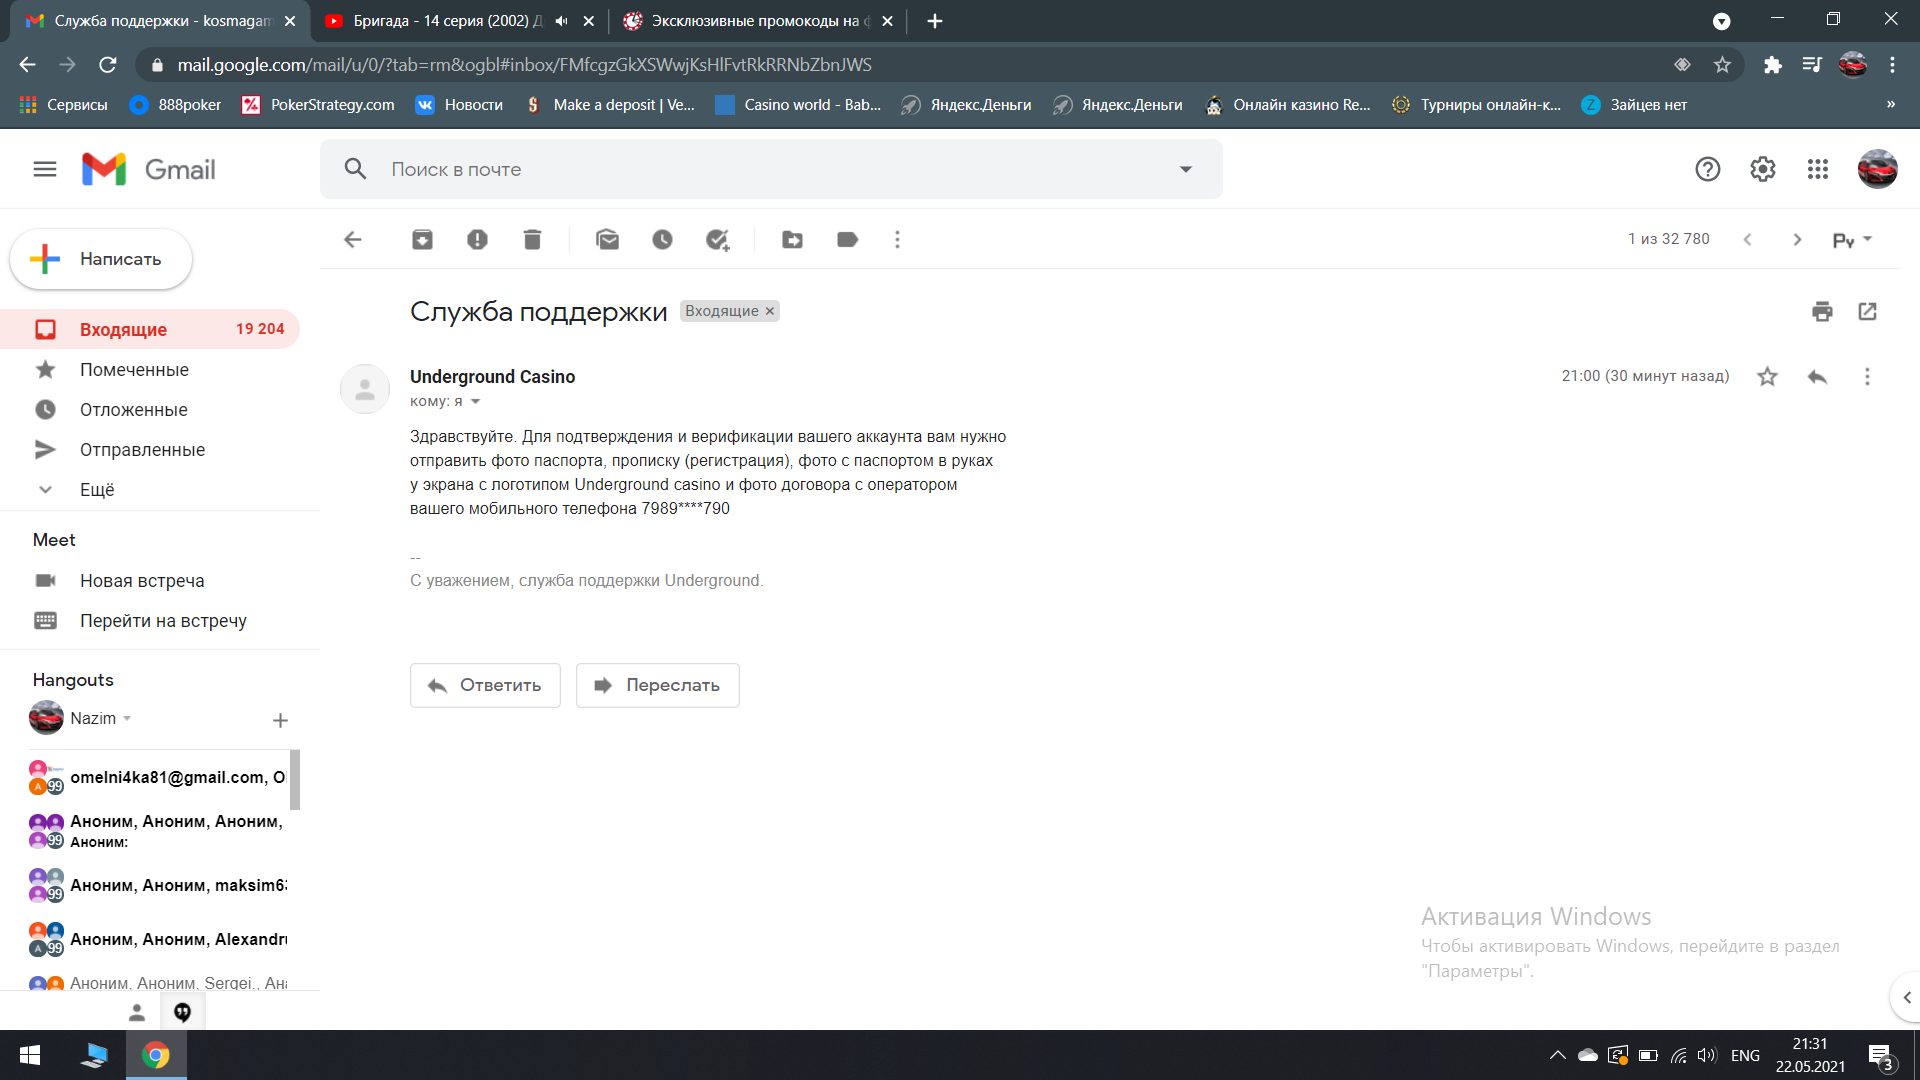Open Chrome media control icon
Image resolution: width=1920 pixels, height=1080 pixels.
tap(1812, 65)
